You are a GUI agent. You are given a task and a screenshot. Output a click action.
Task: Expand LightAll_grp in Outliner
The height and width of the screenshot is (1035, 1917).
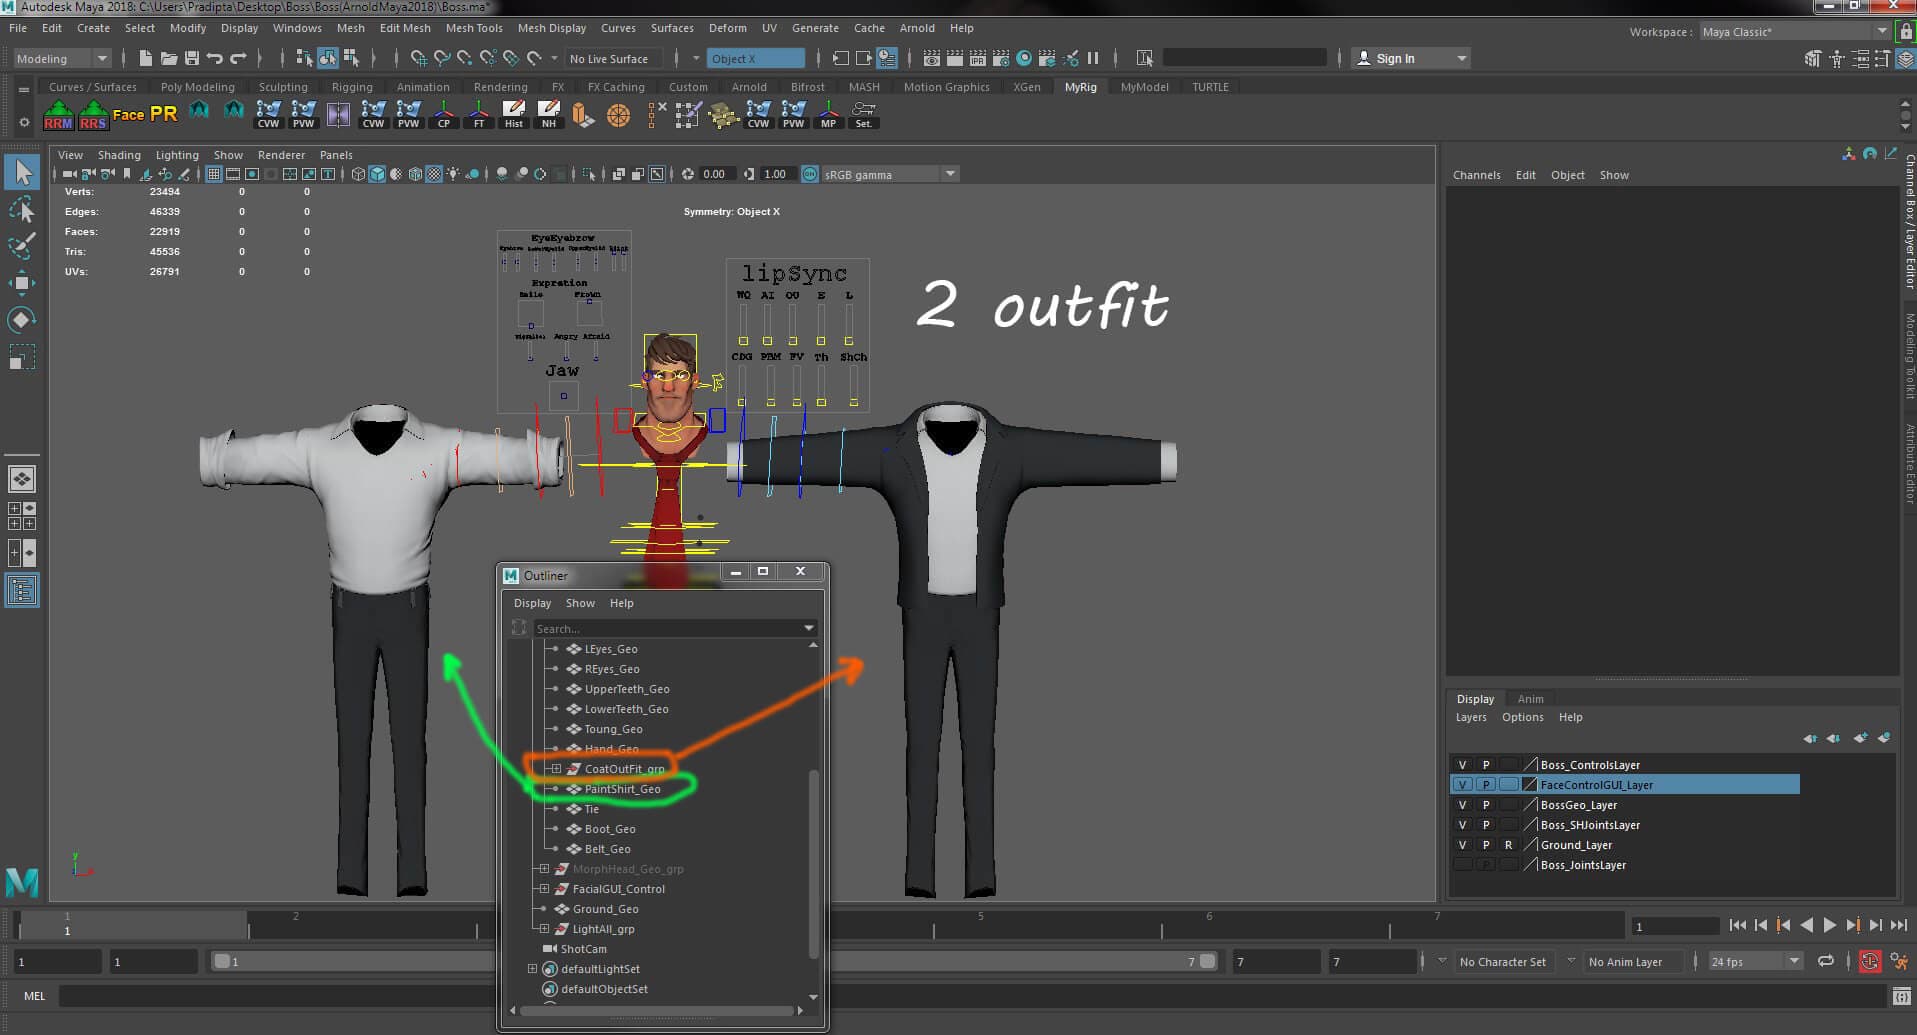pyautogui.click(x=544, y=929)
